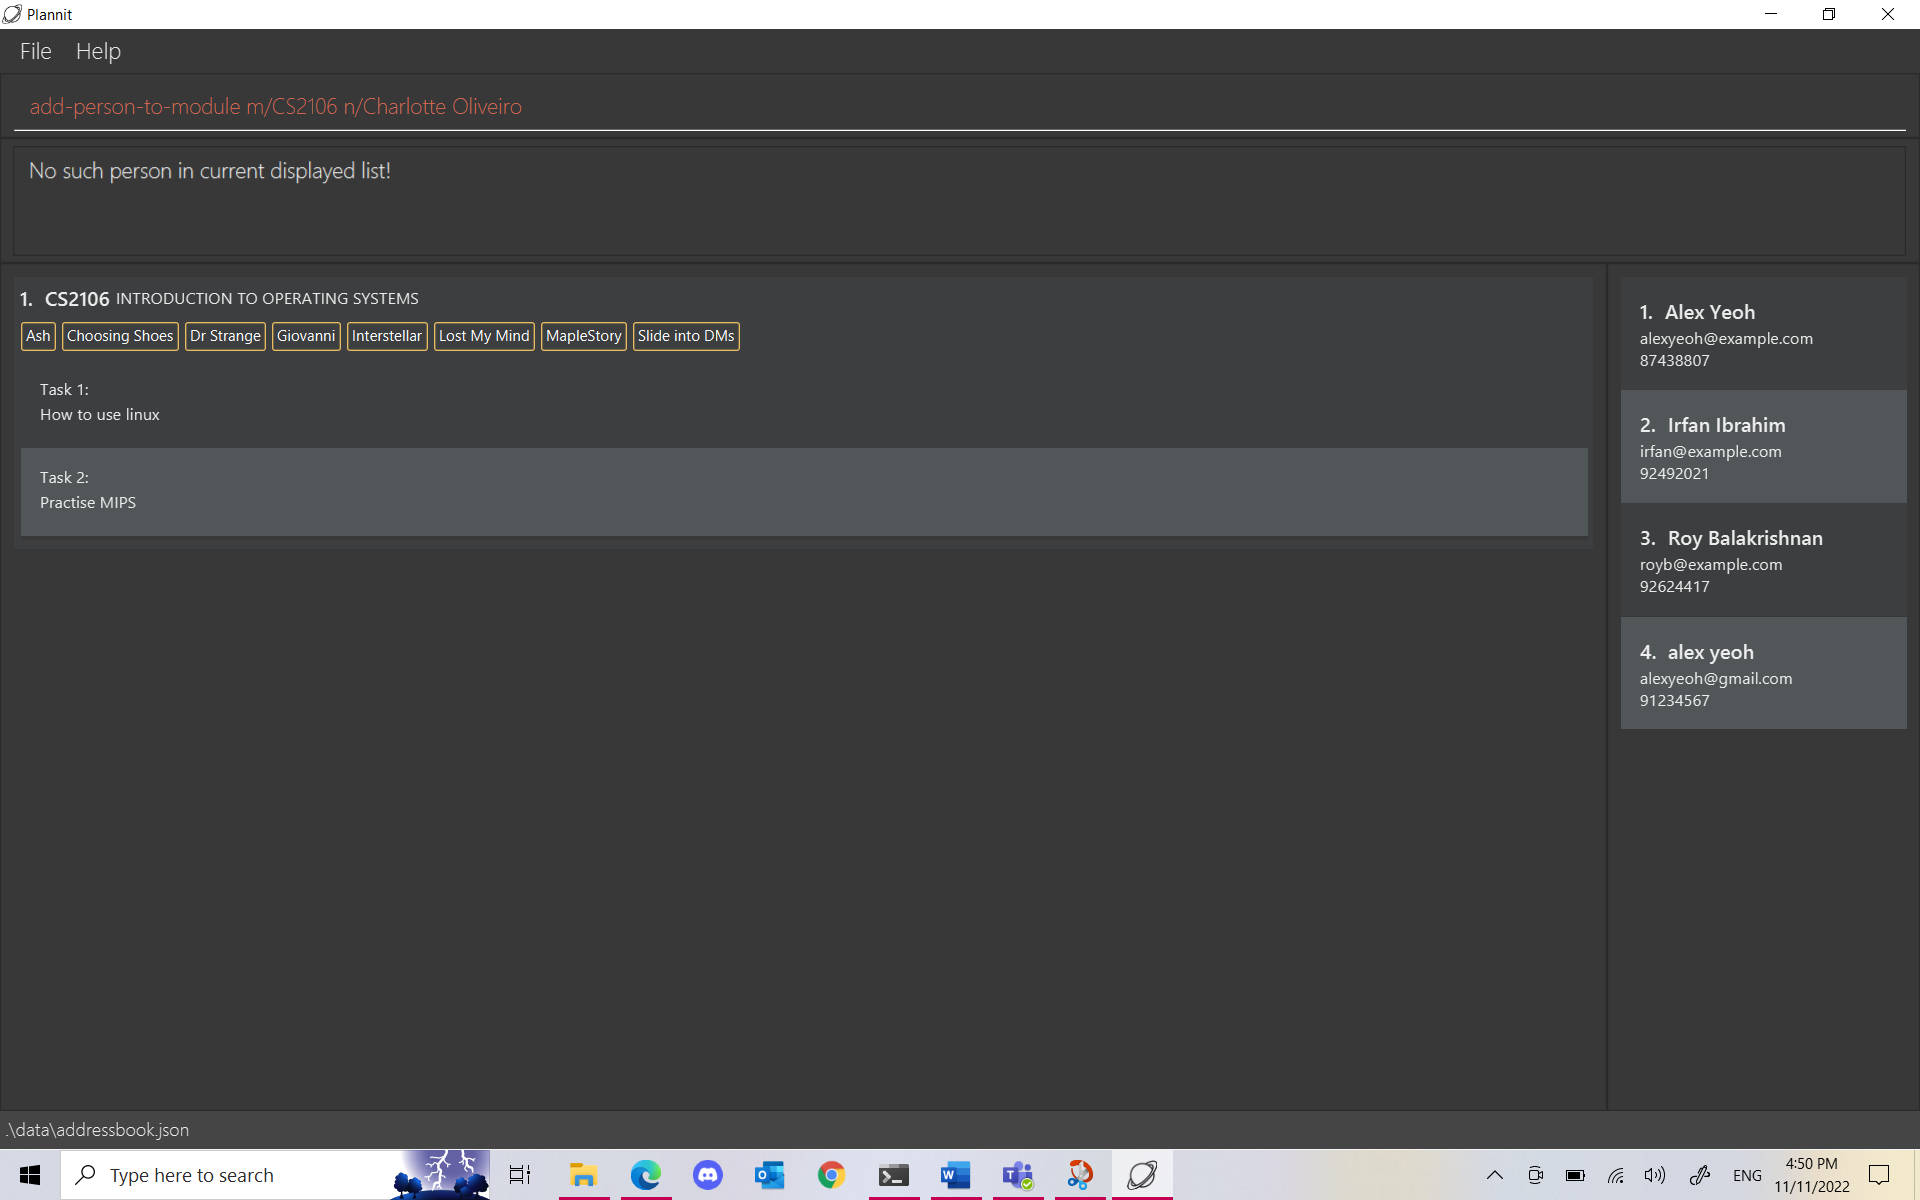The image size is (1920, 1200).
Task: Open Microsoft Teams from taskbar
Action: (x=1017, y=1175)
